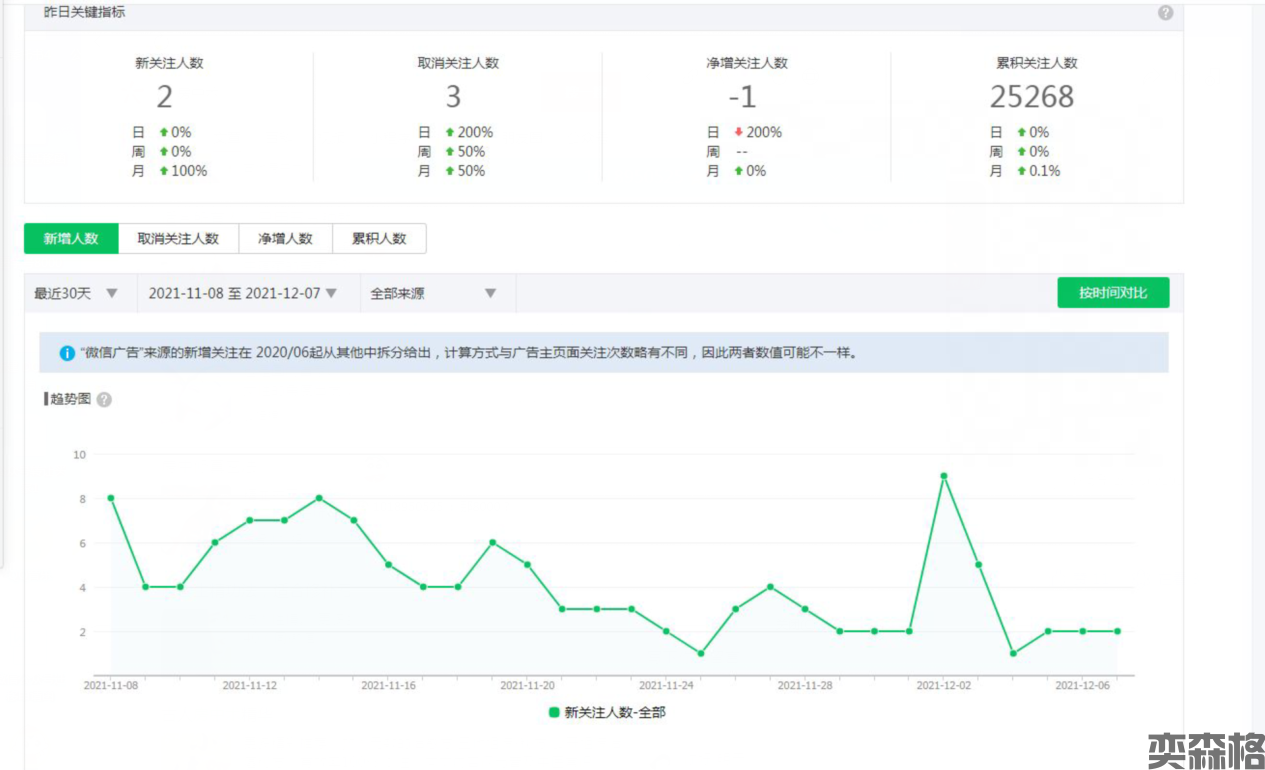Viewport: 1265px width, 770px height.
Task: Click the first data point on 2021-11-08
Action: [110, 498]
